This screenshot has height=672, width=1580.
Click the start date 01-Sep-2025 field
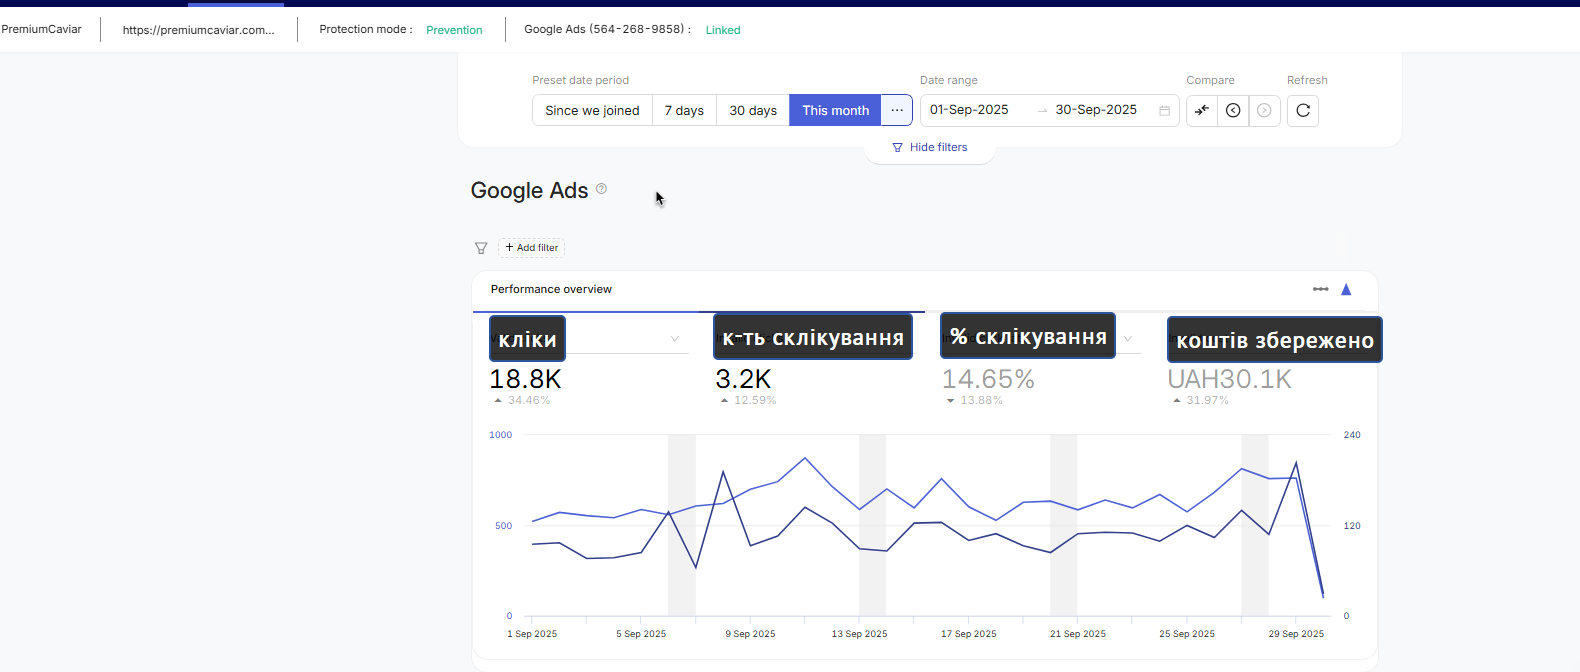pyautogui.click(x=969, y=110)
